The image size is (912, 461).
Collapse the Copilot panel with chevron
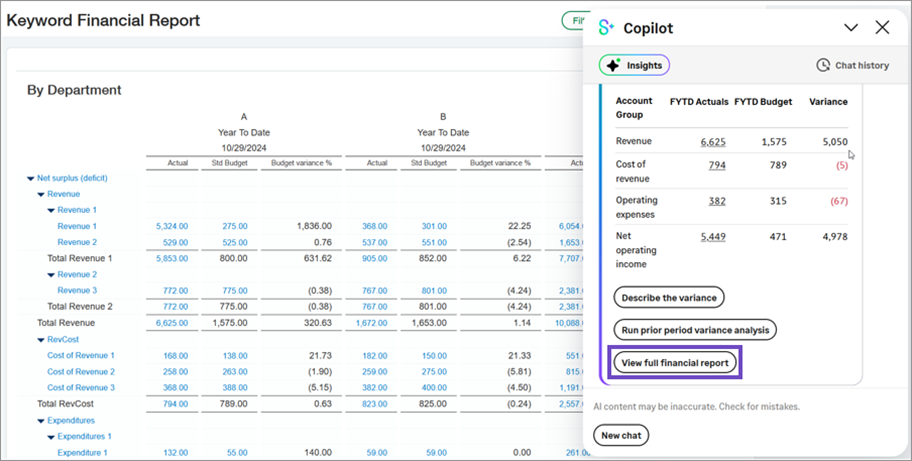[x=851, y=28]
